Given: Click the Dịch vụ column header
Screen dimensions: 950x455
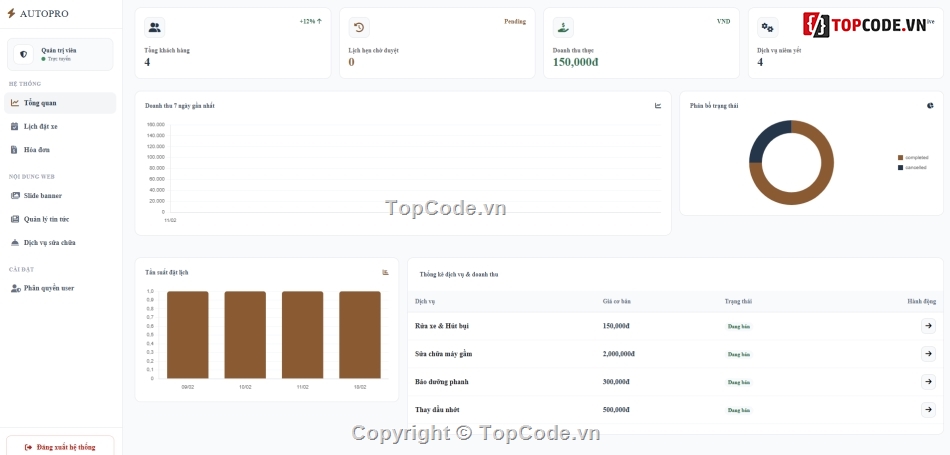Looking at the screenshot, I should click(425, 301).
